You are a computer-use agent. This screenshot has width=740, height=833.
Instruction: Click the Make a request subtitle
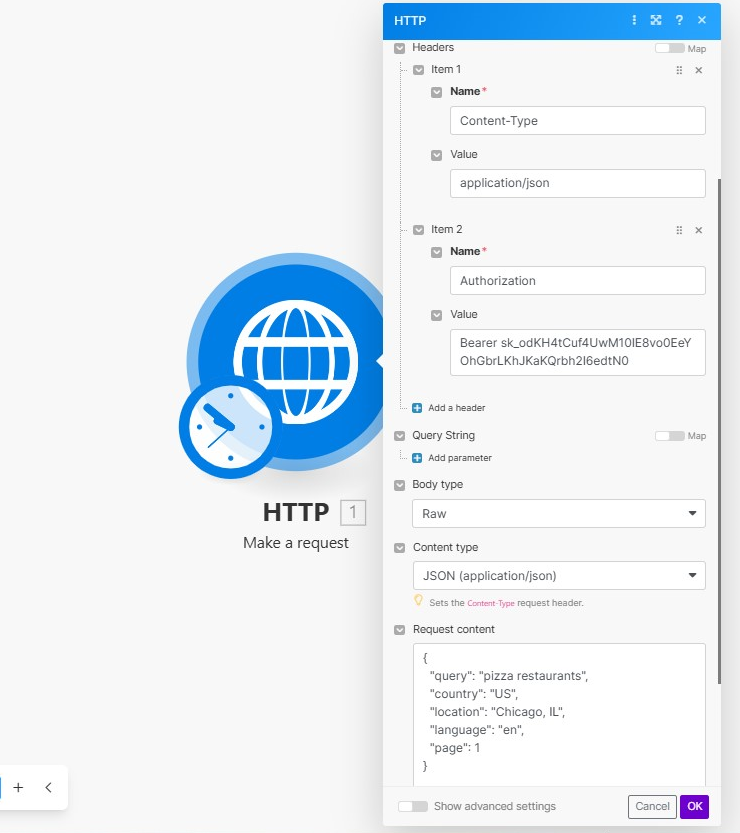coord(296,543)
